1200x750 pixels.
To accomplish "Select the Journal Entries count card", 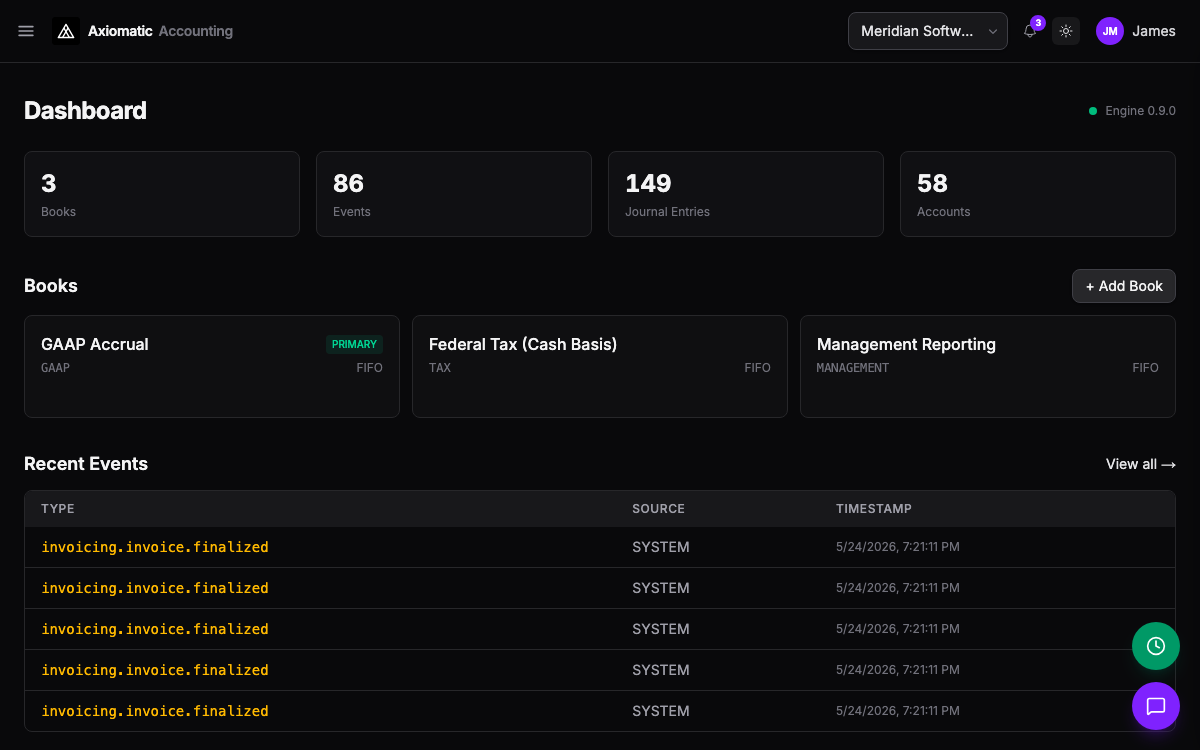I will coord(746,194).
